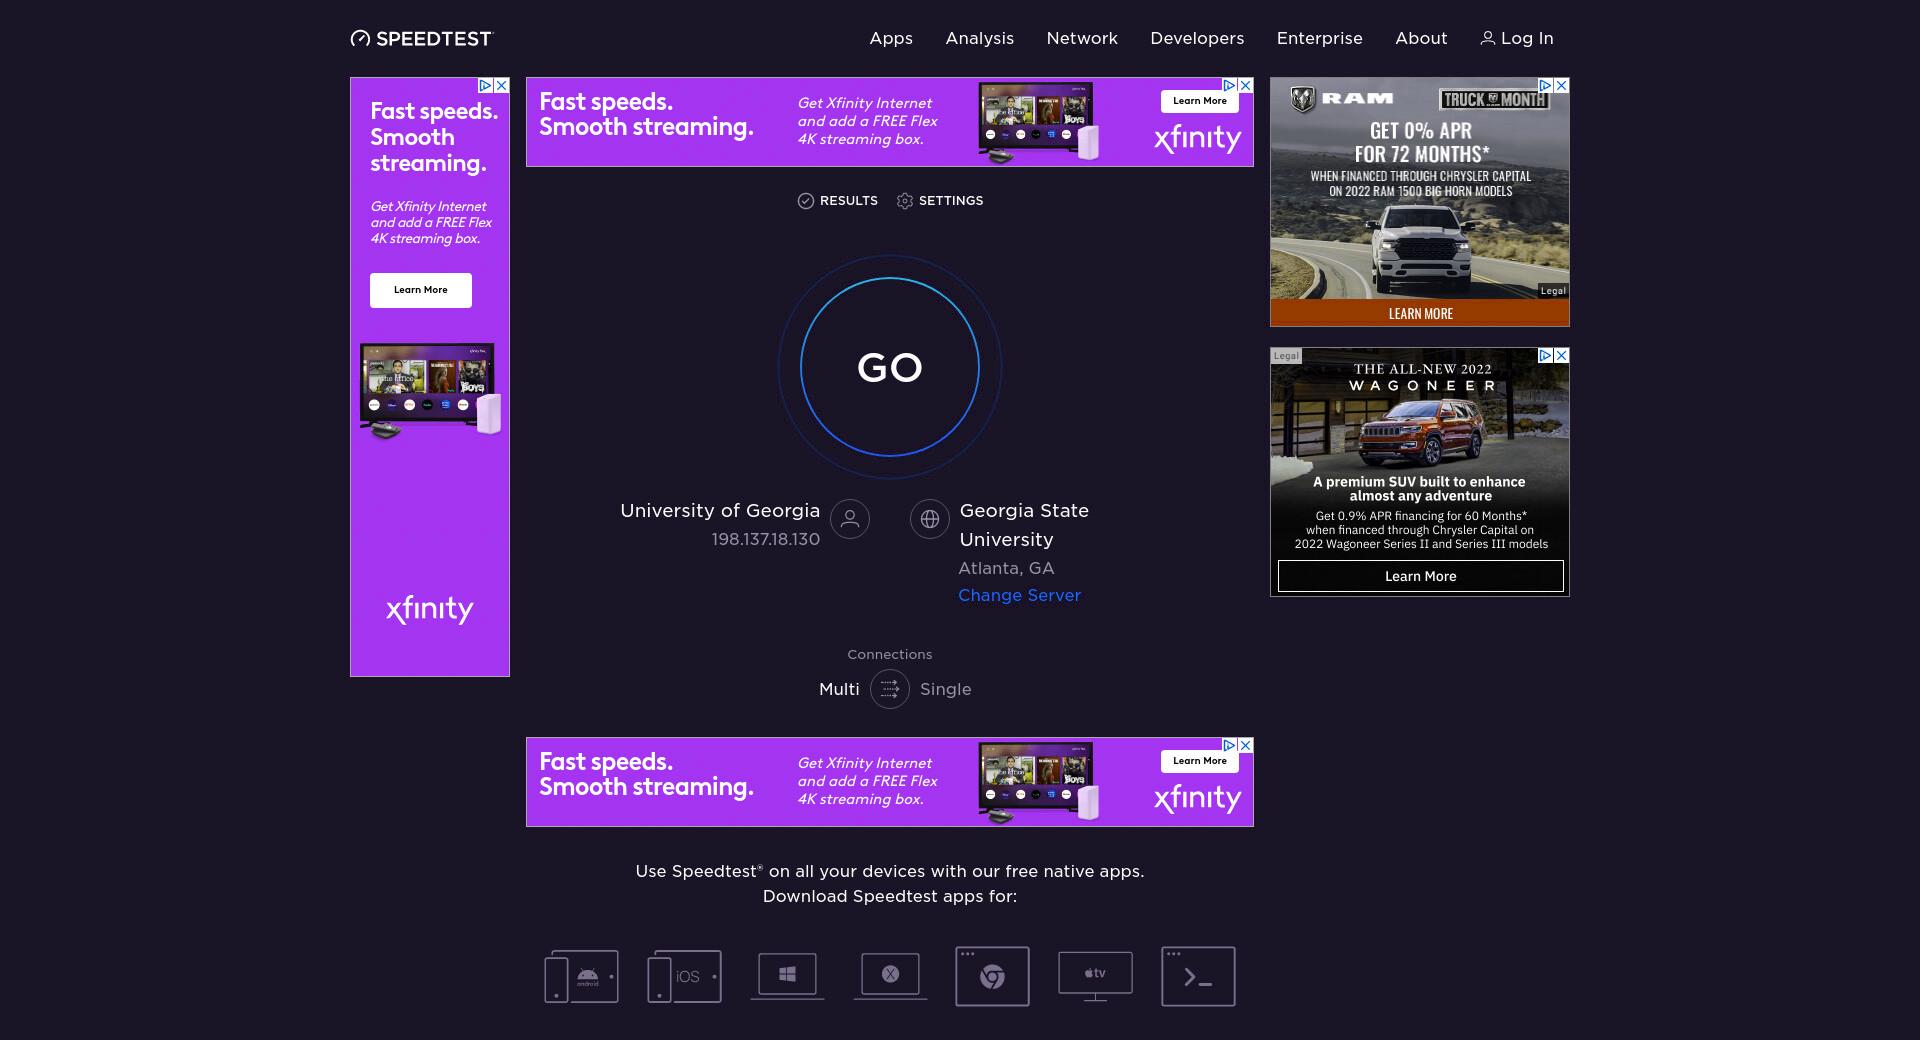The width and height of the screenshot is (1920, 1040).
Task: Open the Apple TV app download icon
Action: (x=1095, y=976)
